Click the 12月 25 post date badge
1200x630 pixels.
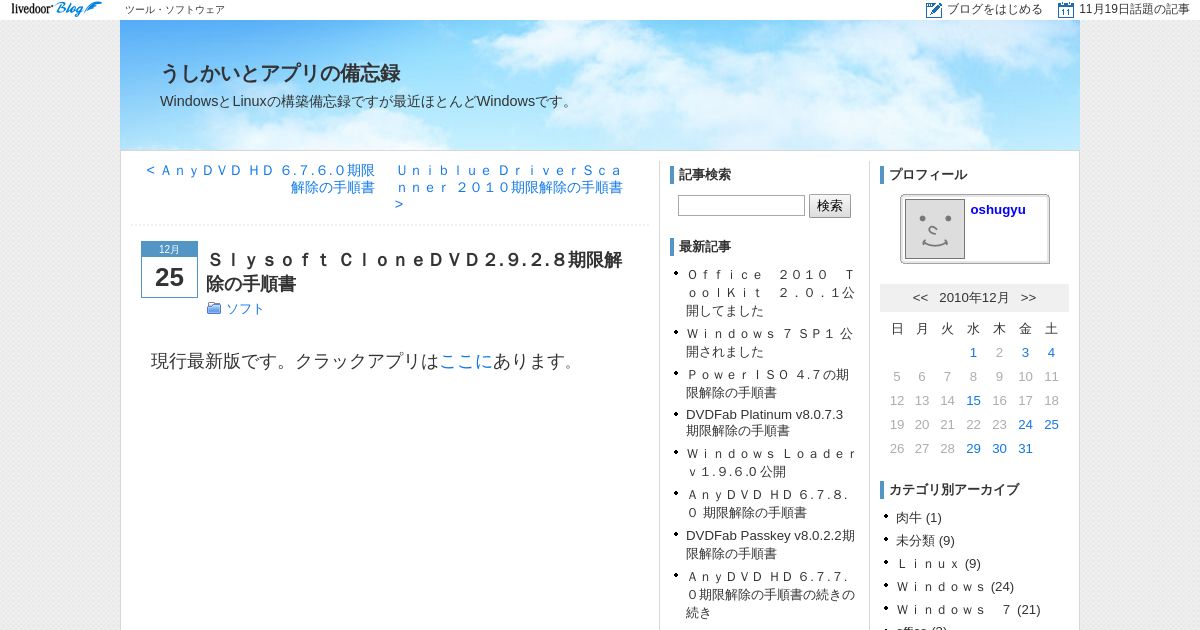tap(169, 269)
